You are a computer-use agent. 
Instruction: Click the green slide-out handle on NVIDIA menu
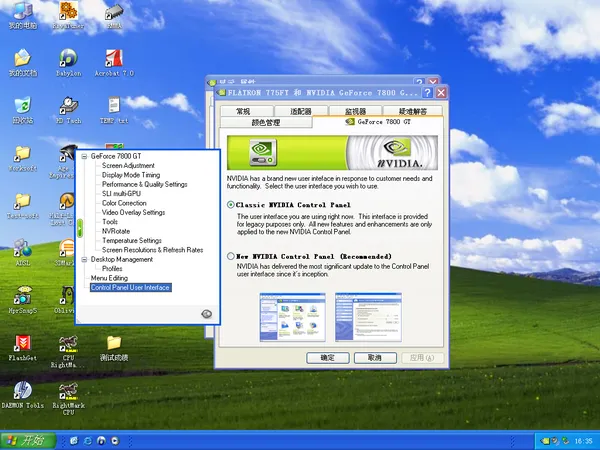click(80, 228)
